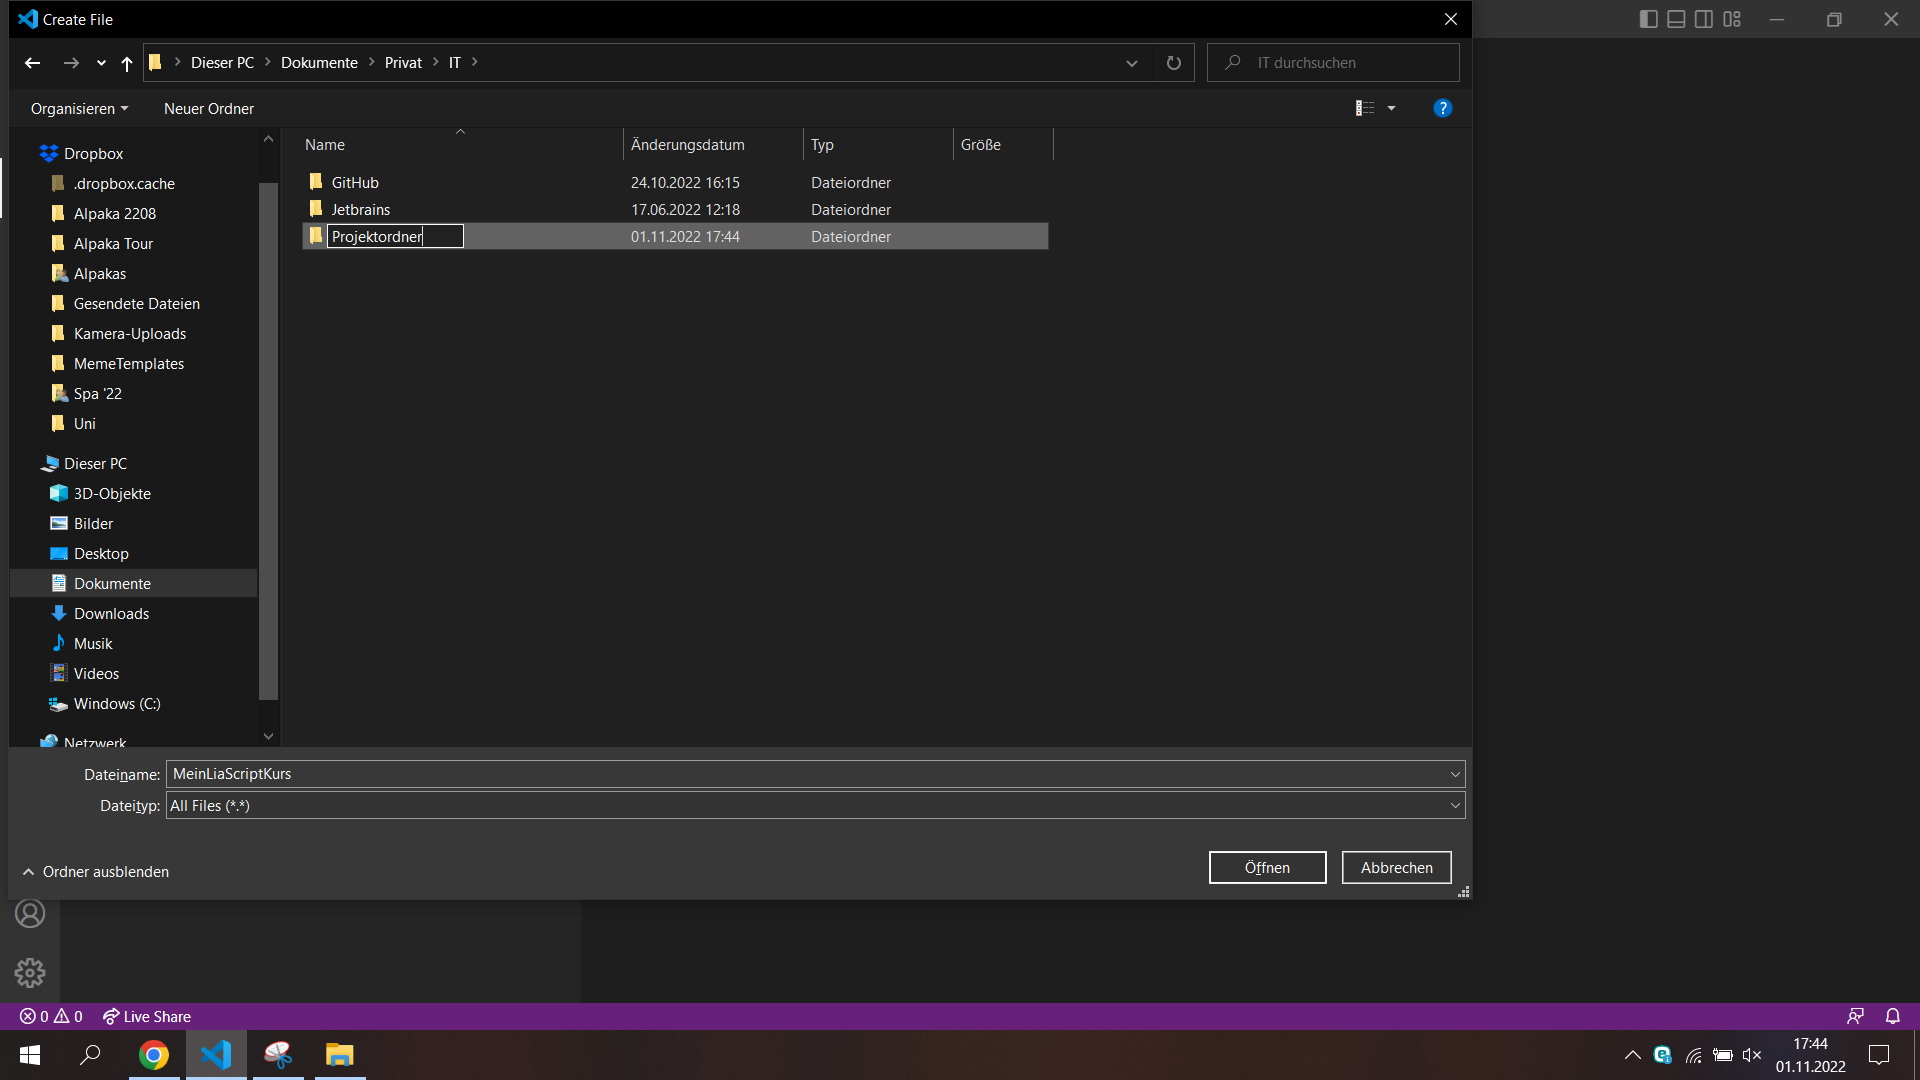Image resolution: width=1920 pixels, height=1080 pixels.
Task: Click the Abbrechen button to cancel
Action: coord(1396,866)
